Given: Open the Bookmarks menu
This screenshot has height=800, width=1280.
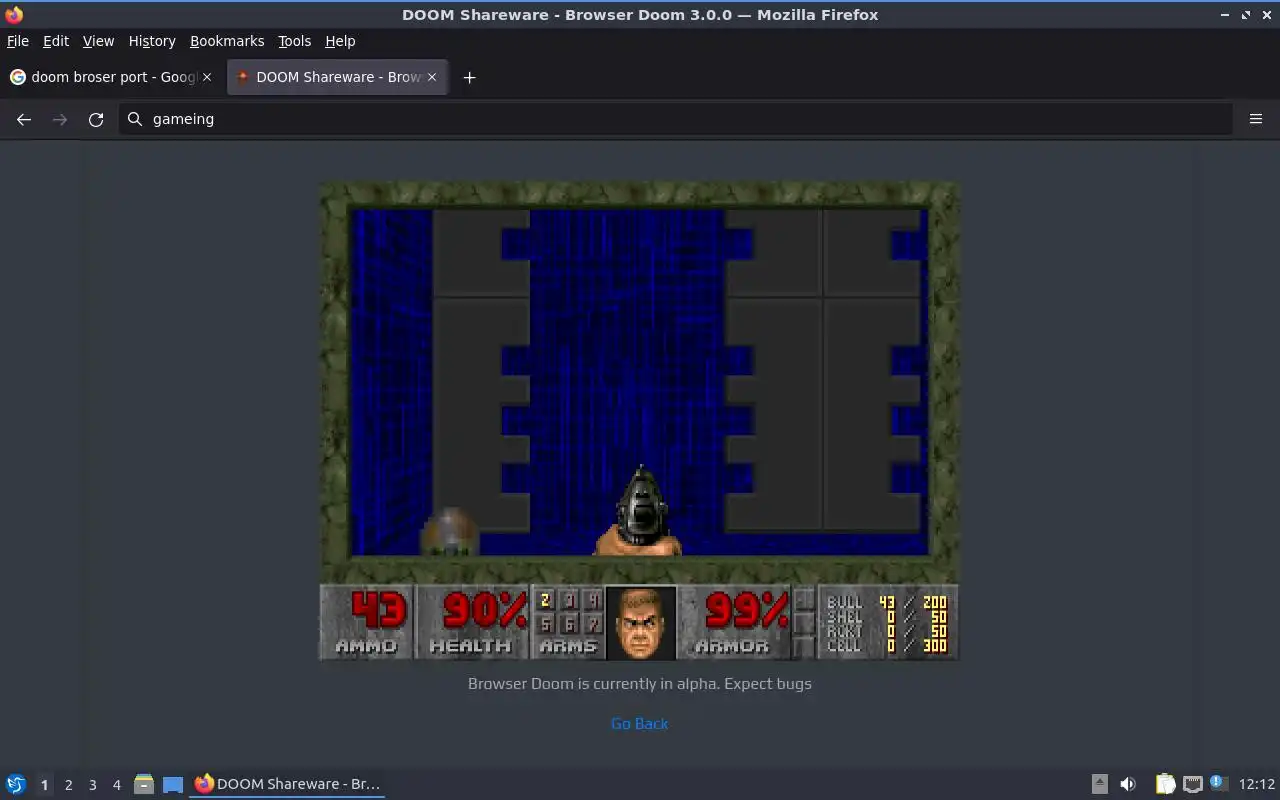Looking at the screenshot, I should pyautogui.click(x=227, y=41).
